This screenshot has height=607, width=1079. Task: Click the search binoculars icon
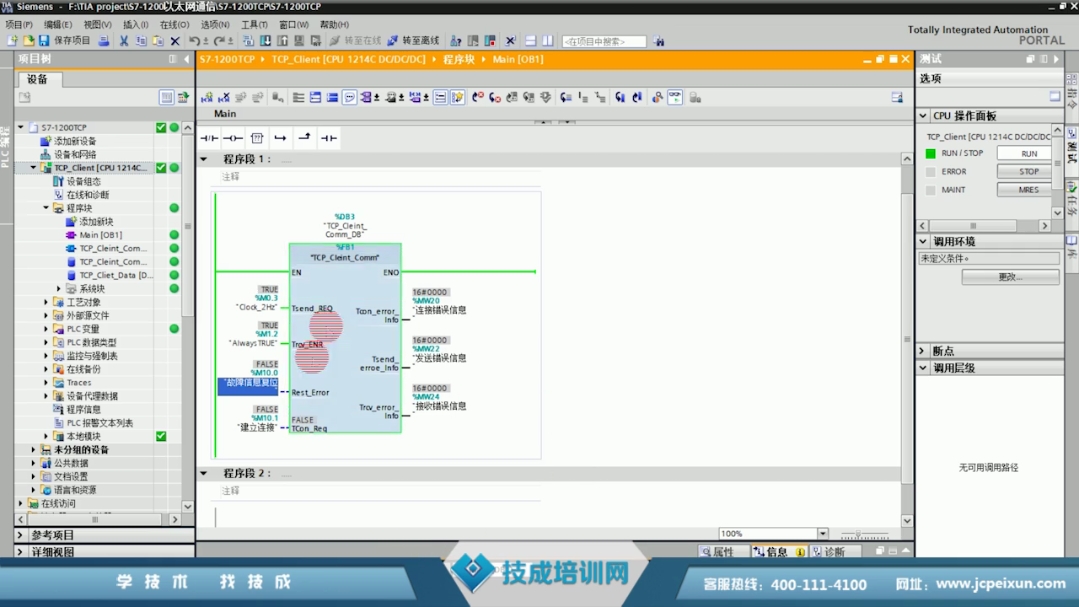(x=659, y=41)
